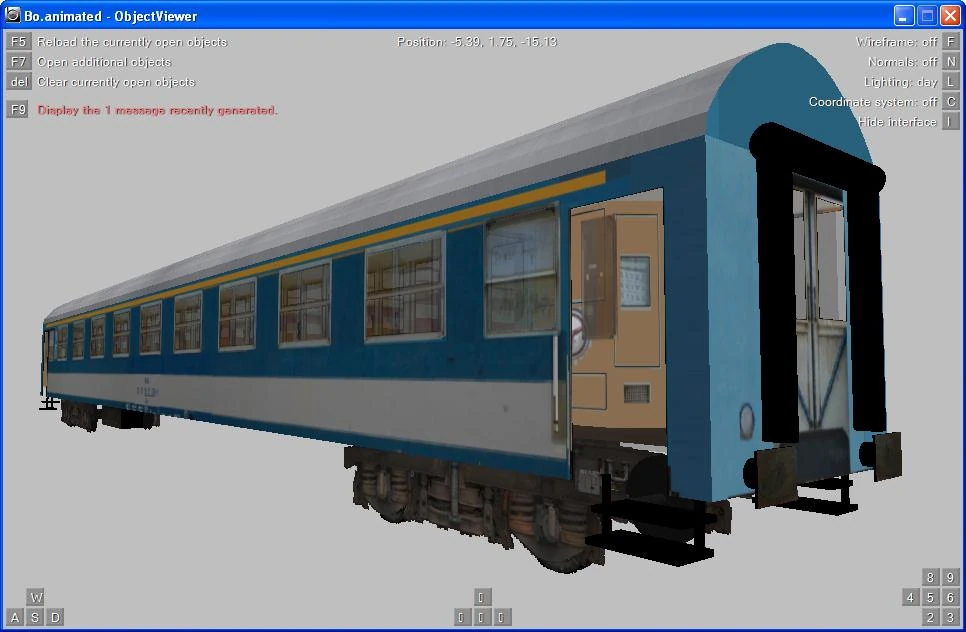Image resolution: width=966 pixels, height=632 pixels.
Task: Click the upper arrow key box at bottom center
Action: coord(482,597)
